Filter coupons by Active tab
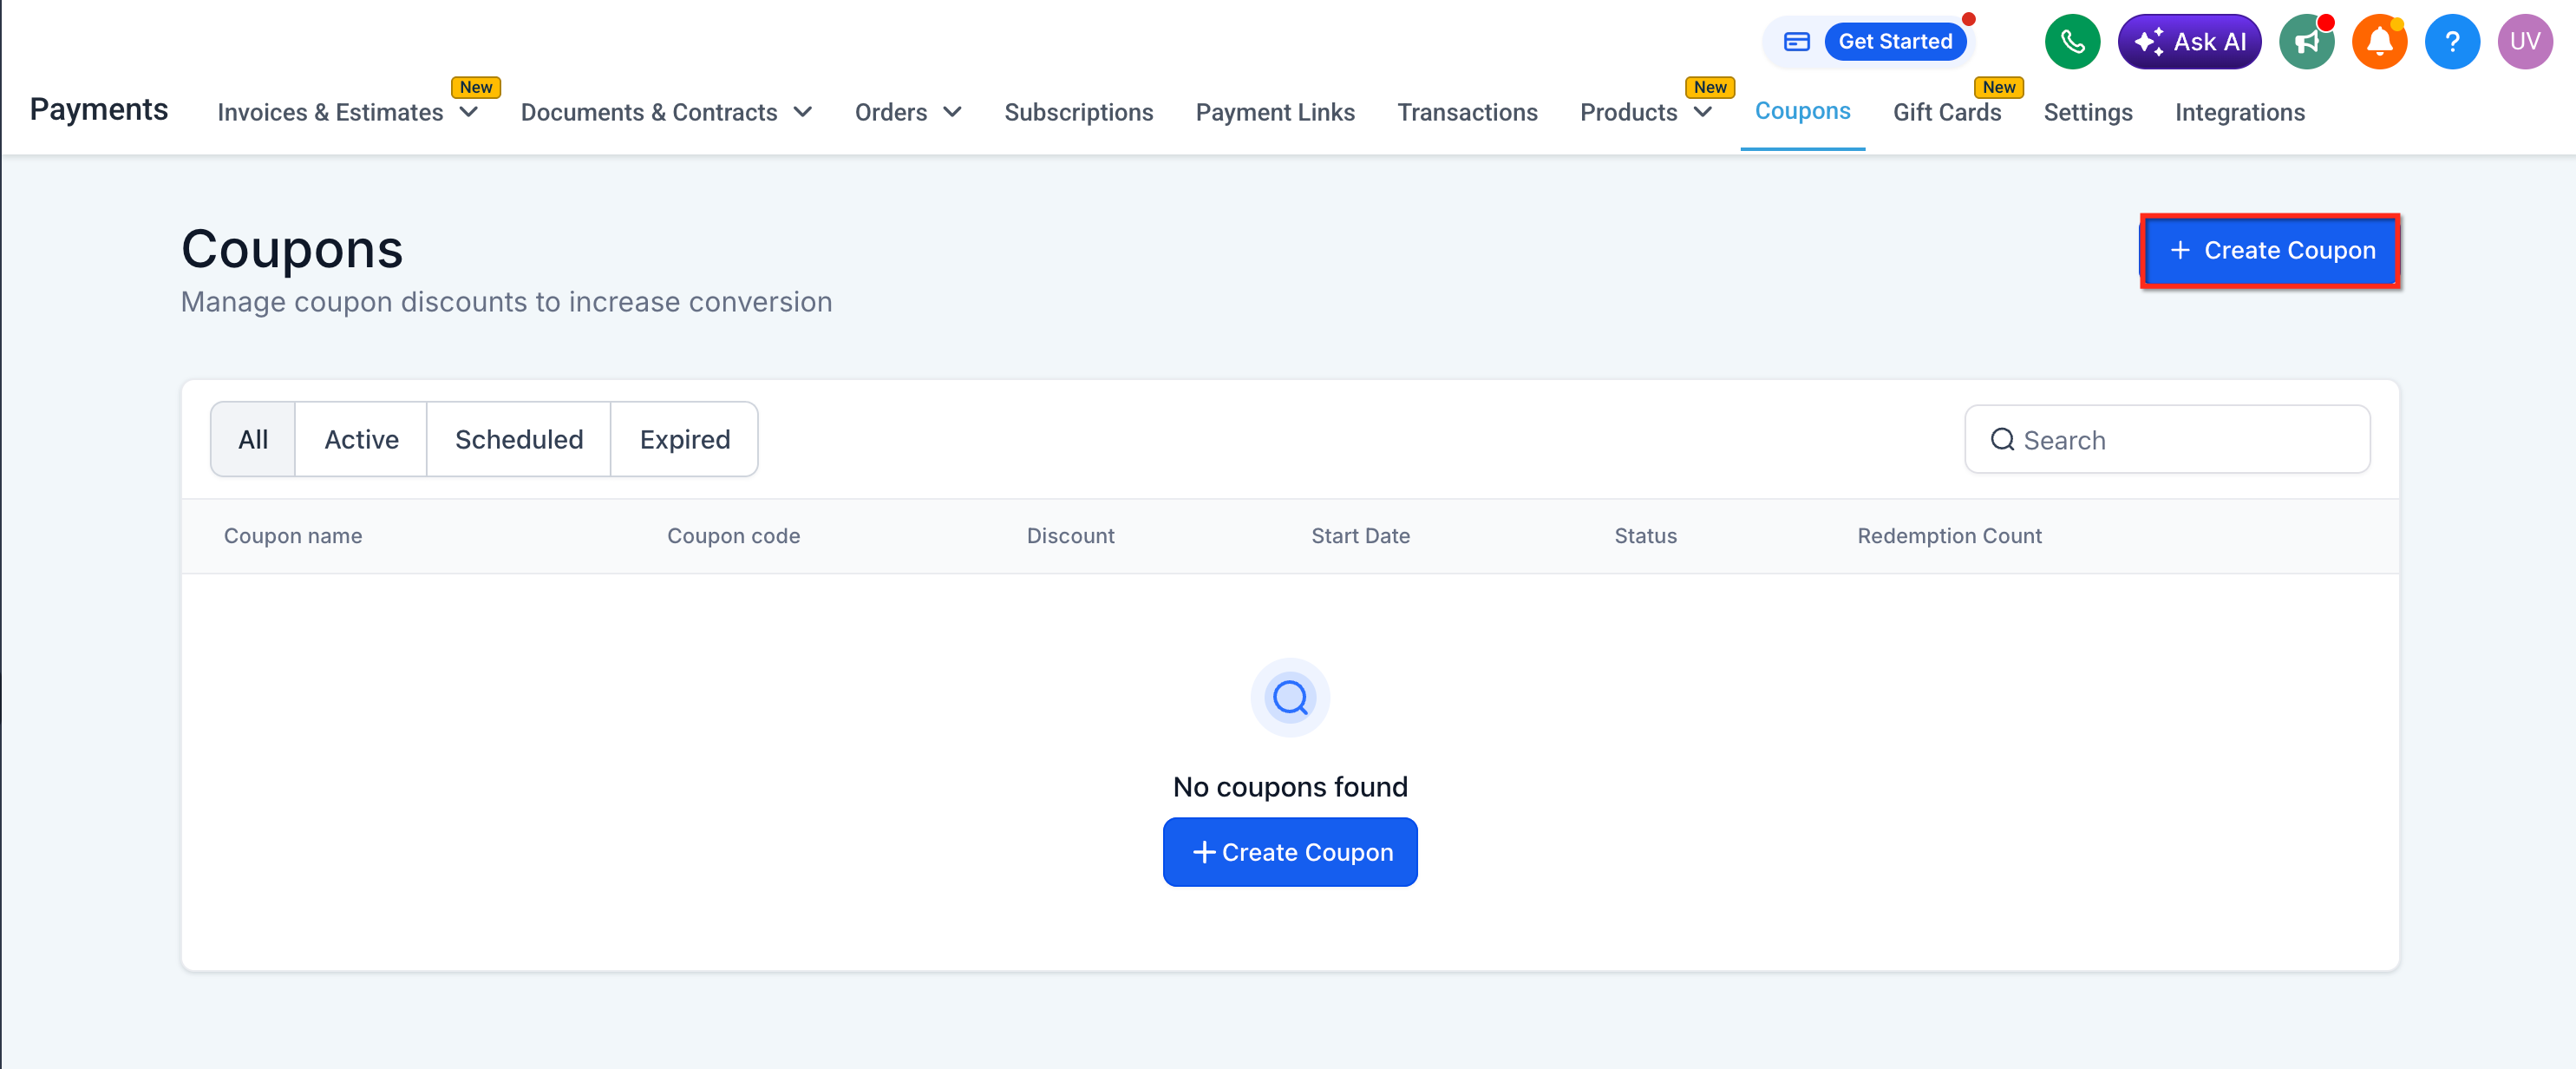The height and width of the screenshot is (1069, 2576). coord(361,440)
